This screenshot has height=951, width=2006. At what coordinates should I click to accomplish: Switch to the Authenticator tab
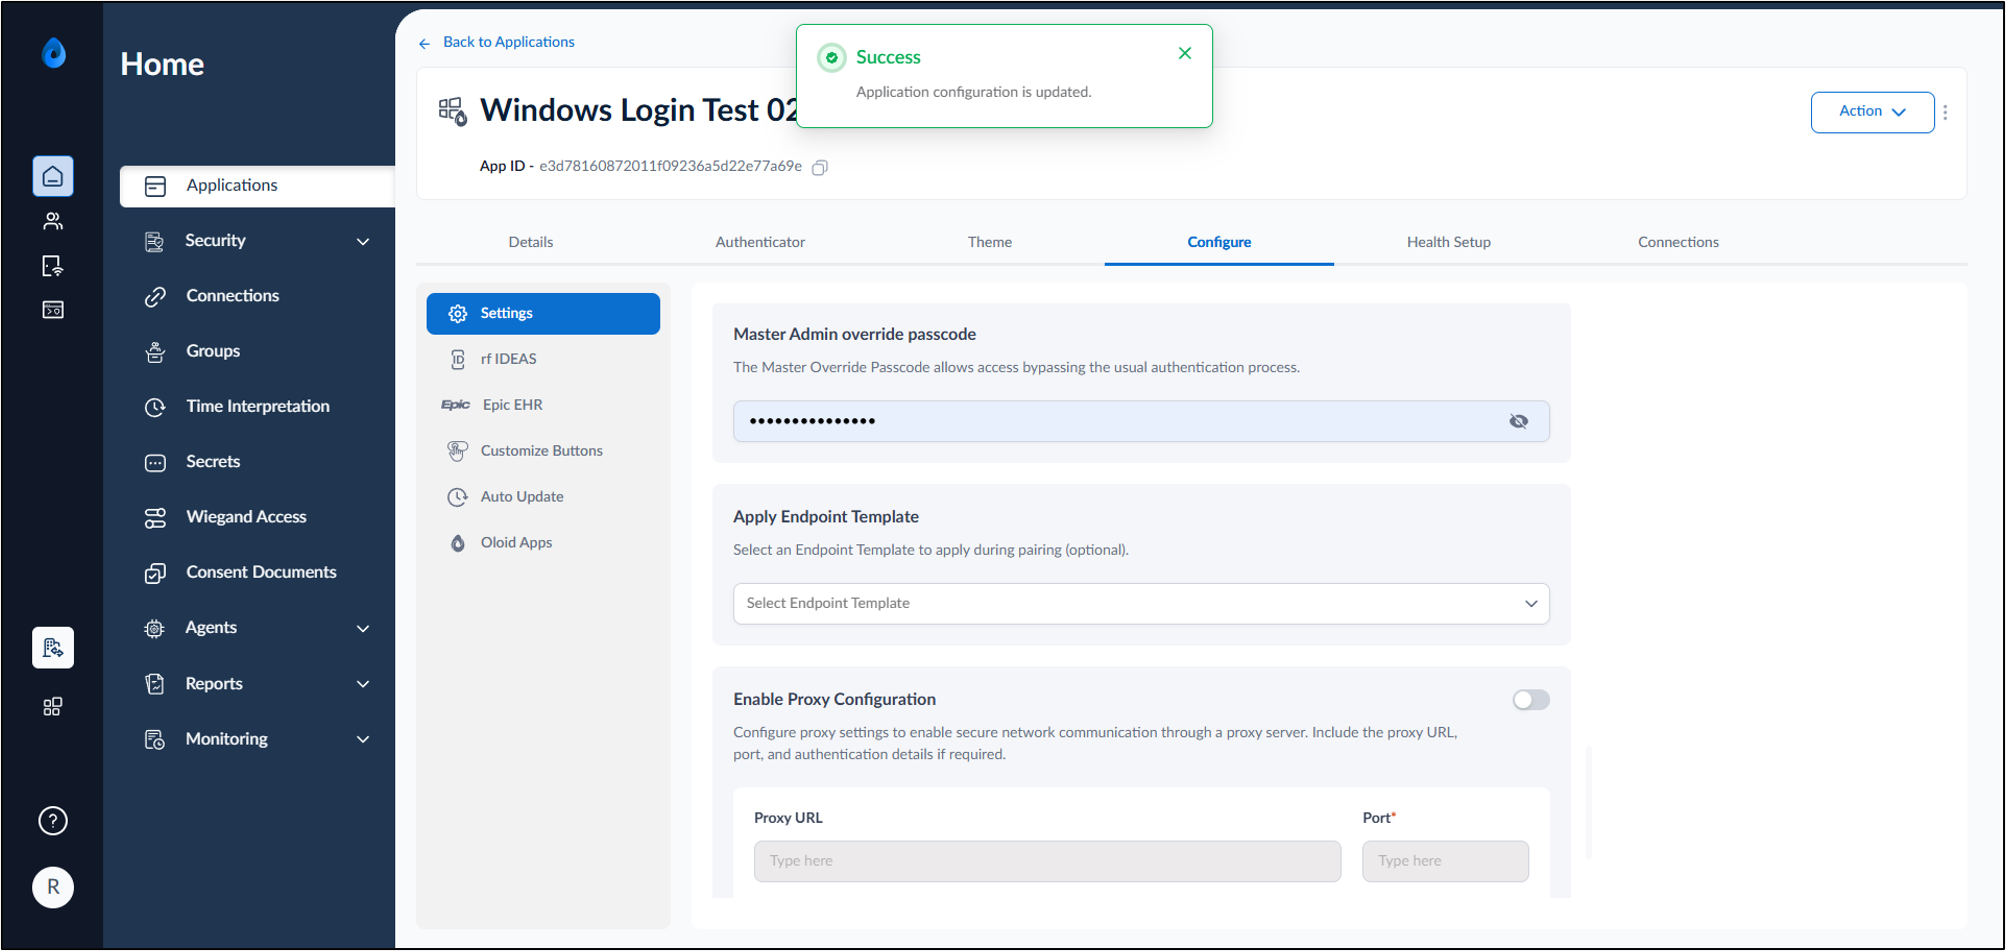[760, 242]
